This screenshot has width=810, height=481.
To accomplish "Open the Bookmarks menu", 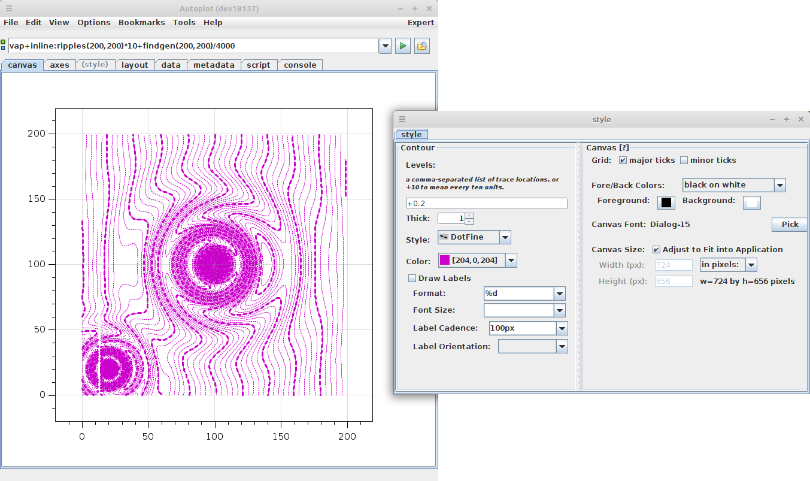I will 141,22.
